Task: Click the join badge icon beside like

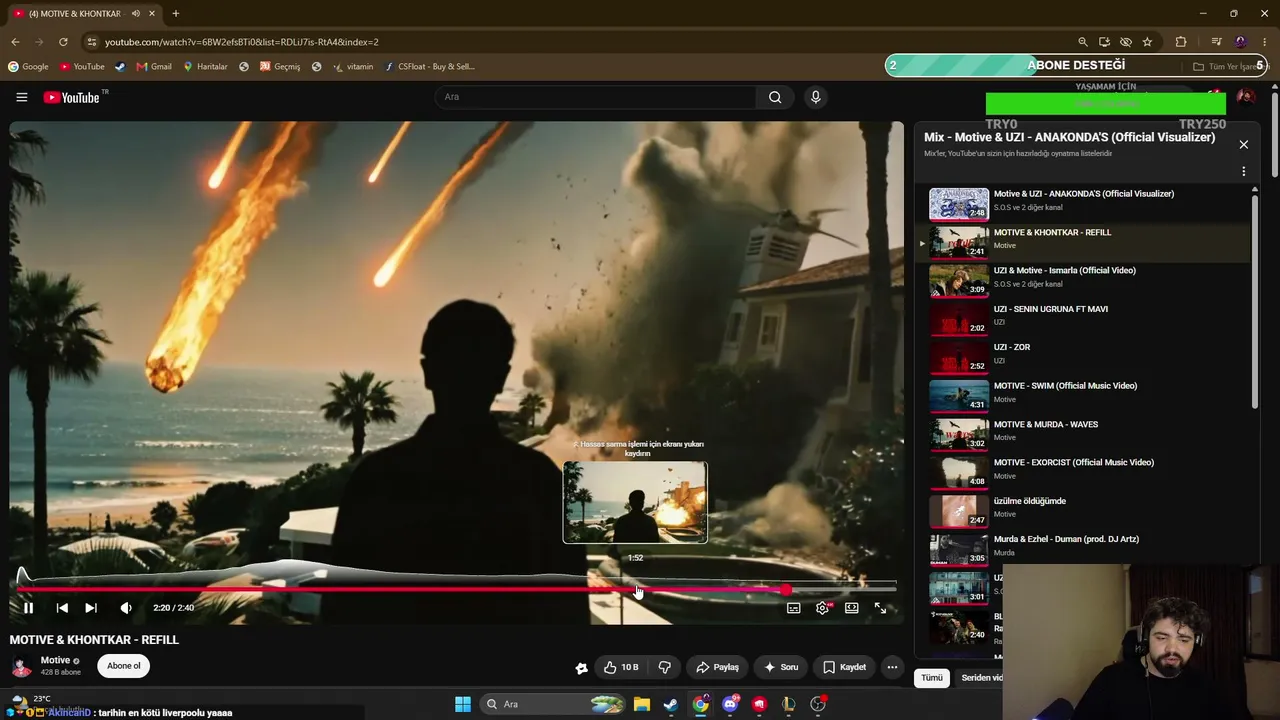Action: pyautogui.click(x=581, y=668)
